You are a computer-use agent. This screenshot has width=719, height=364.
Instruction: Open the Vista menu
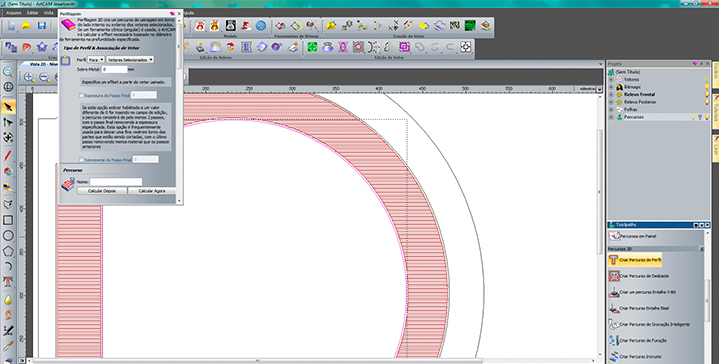coord(49,13)
